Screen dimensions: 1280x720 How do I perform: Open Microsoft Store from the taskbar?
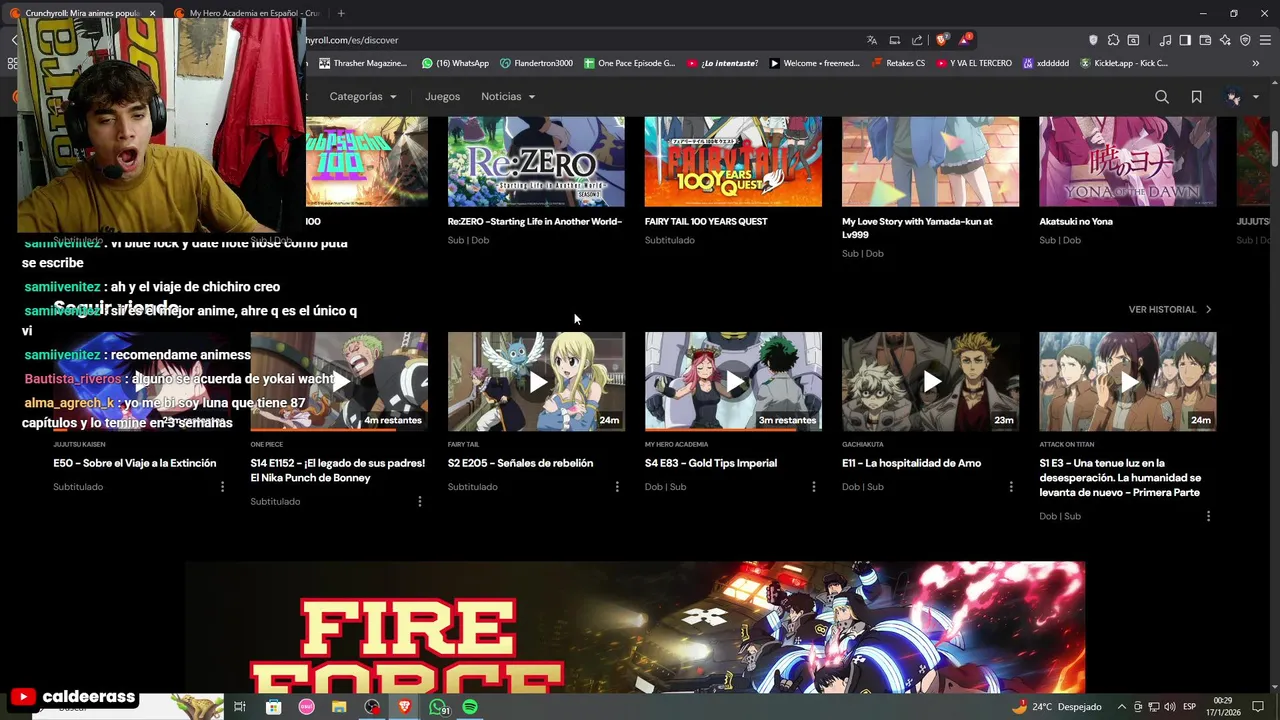coord(273,707)
